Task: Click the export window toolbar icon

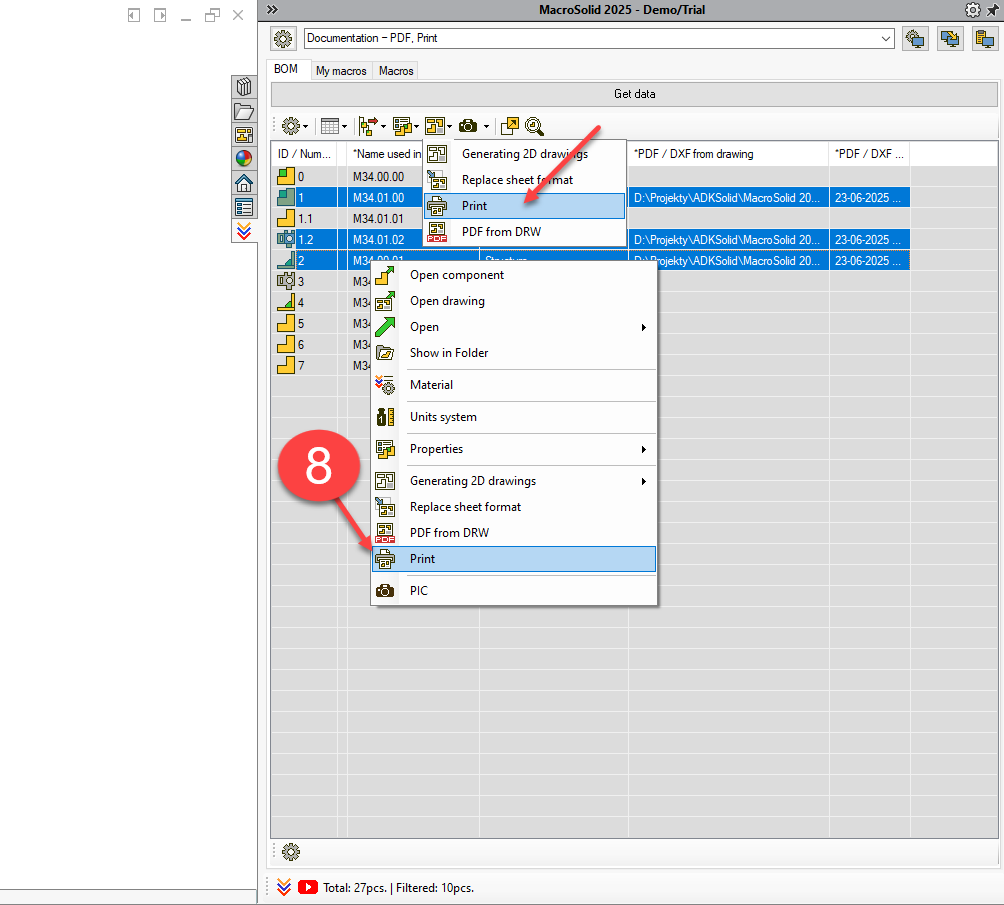Action: [510, 126]
